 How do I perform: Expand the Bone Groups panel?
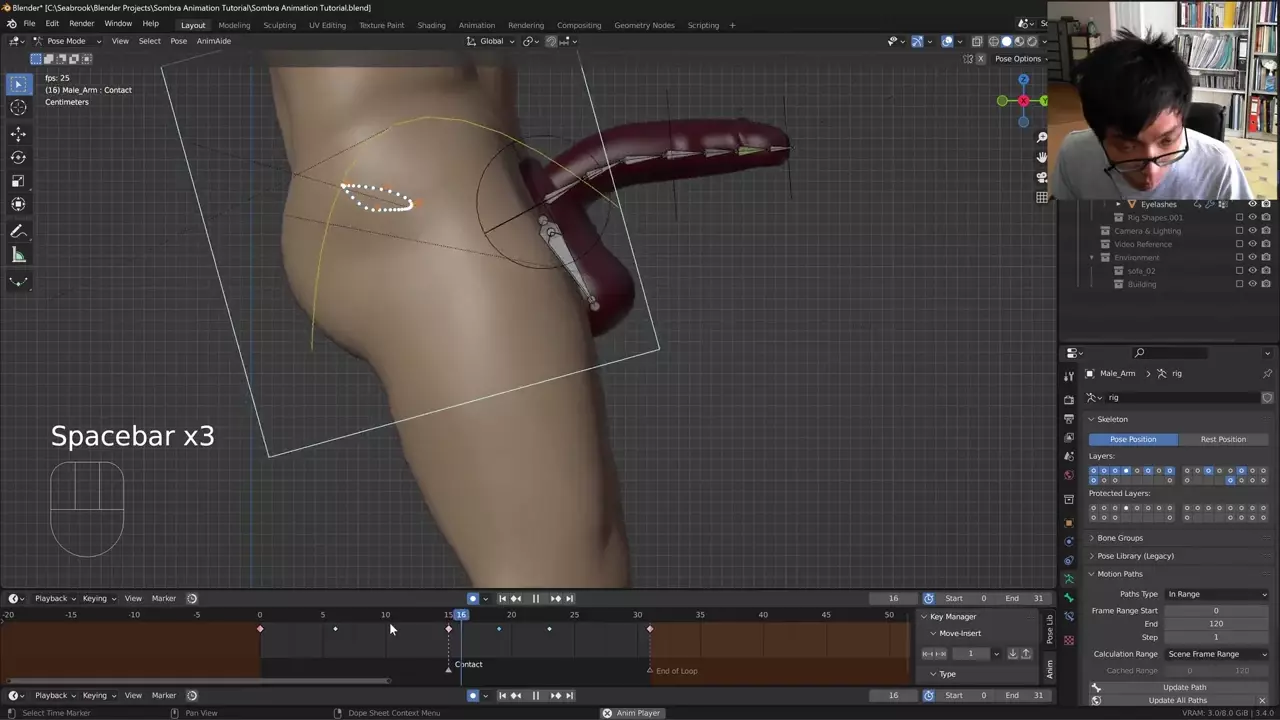[1120, 538]
